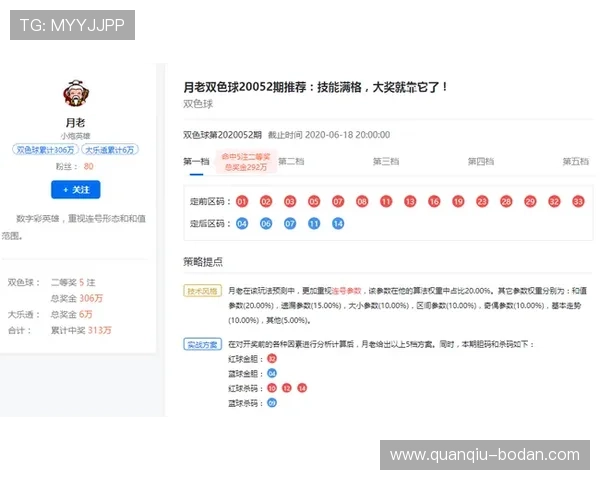Click 红球杀码 red ball 10
The height and width of the screenshot is (480, 600).
(x=272, y=388)
